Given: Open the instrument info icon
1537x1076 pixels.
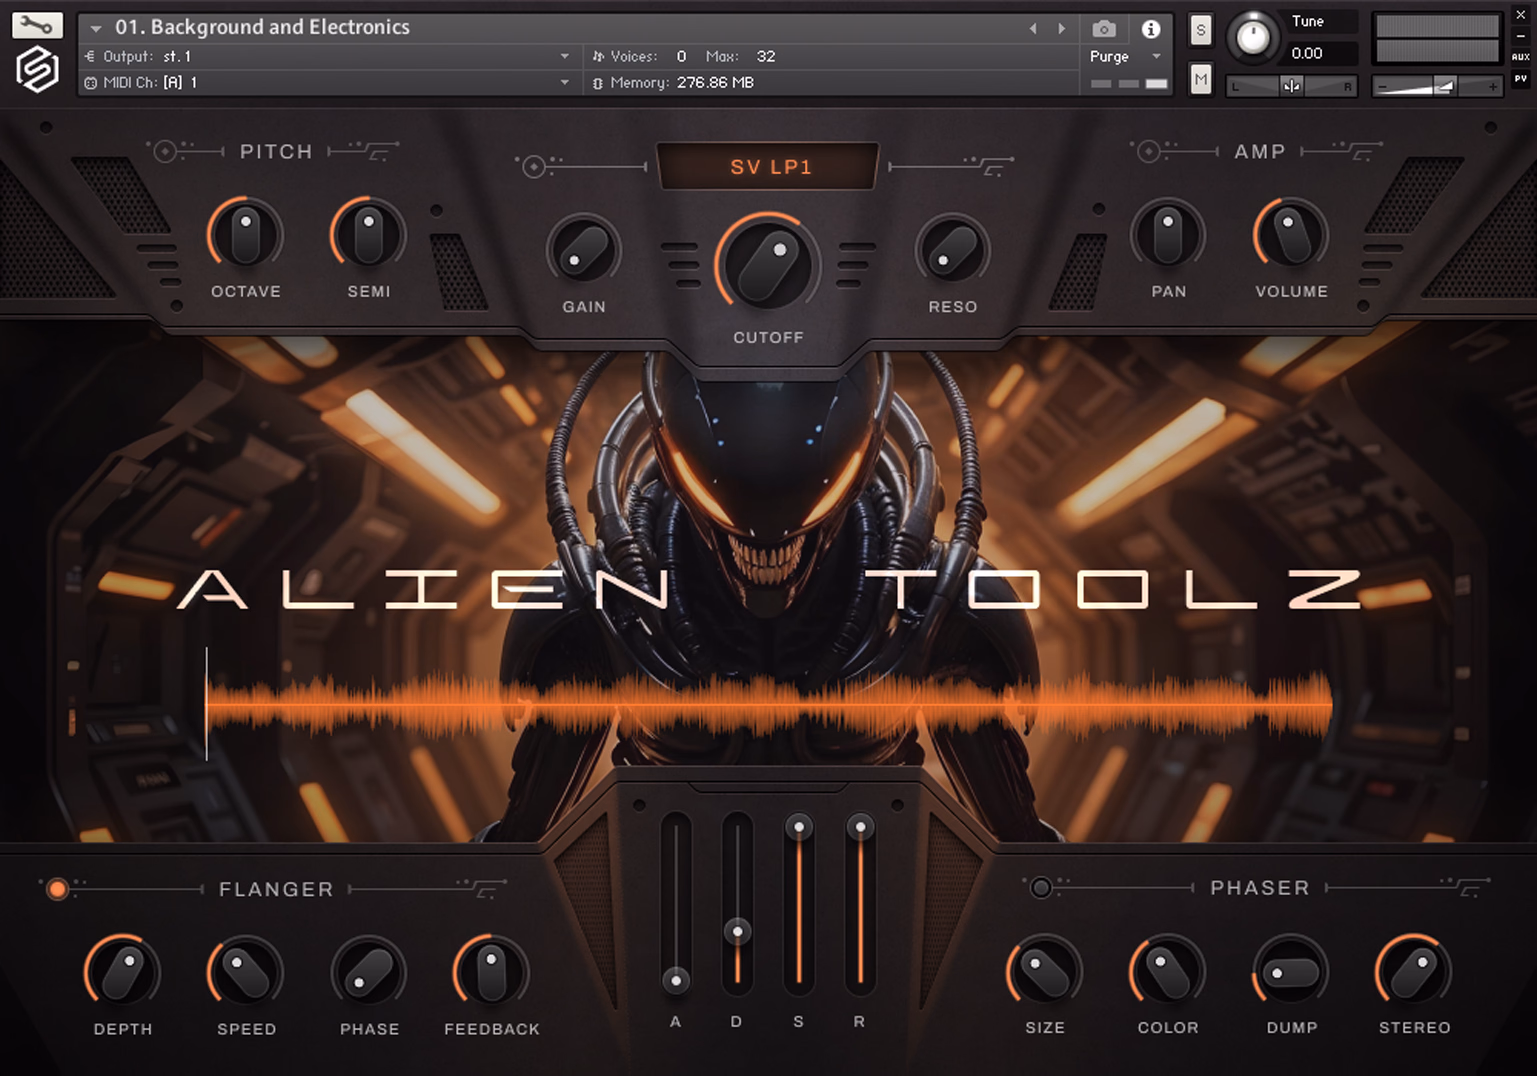Looking at the screenshot, I should coord(1151,28).
